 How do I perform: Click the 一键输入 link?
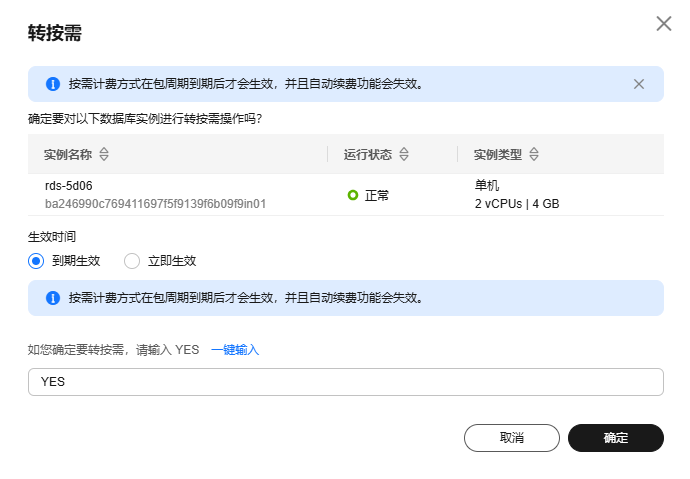tap(235, 350)
